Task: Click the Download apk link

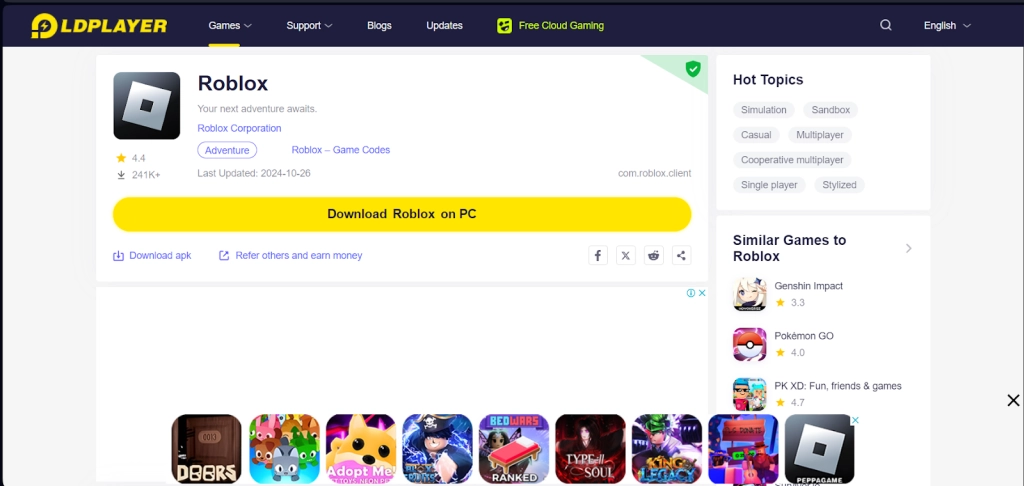Action: pyautogui.click(x=160, y=255)
